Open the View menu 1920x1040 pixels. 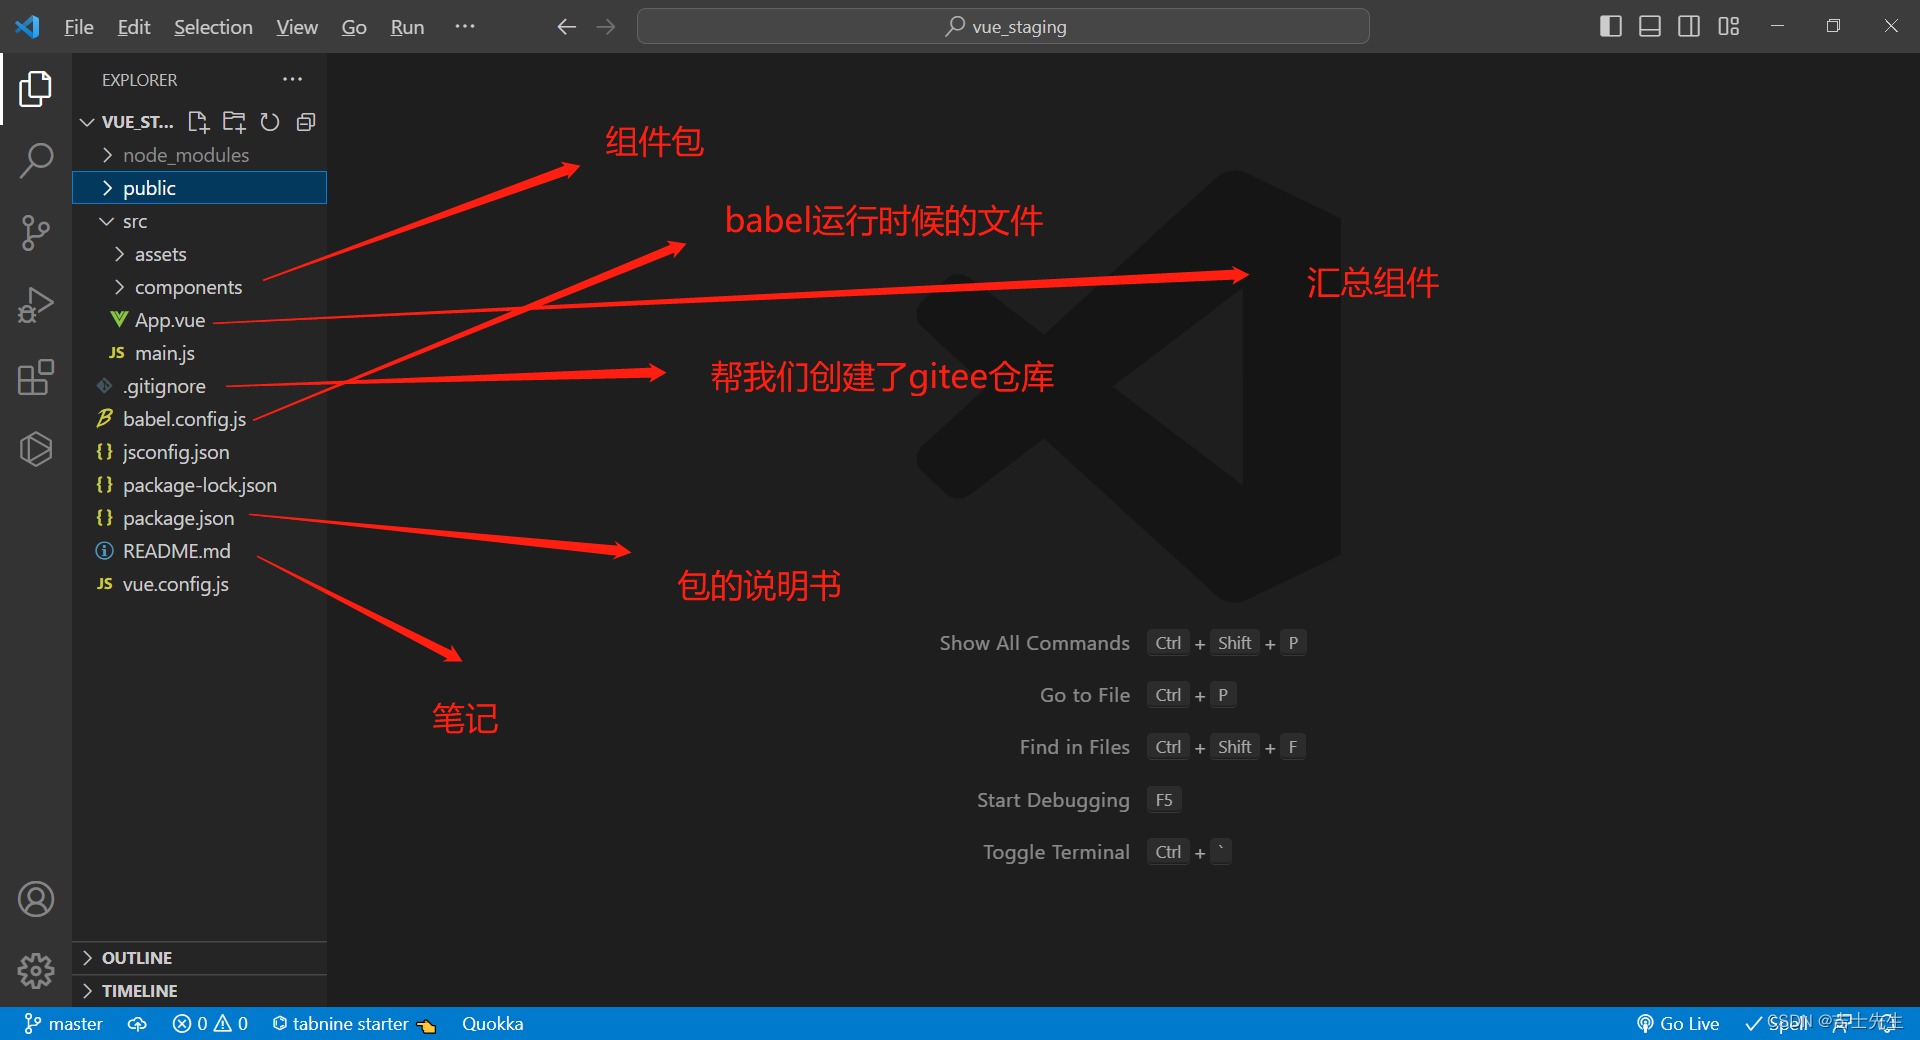coord(297,27)
